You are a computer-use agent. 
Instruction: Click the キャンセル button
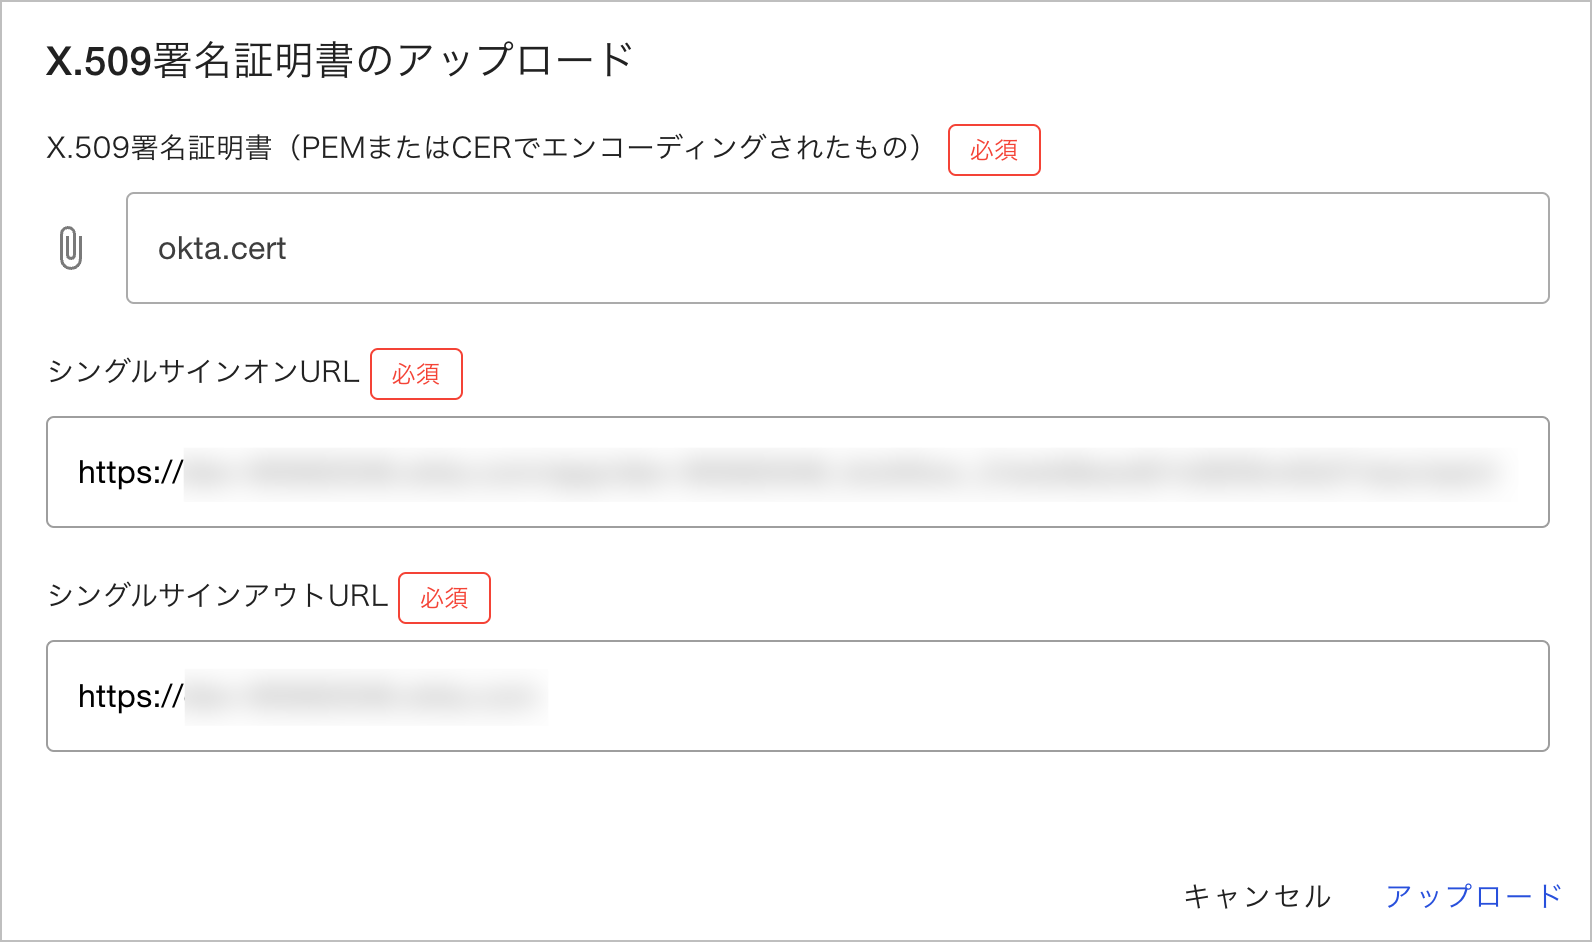click(1257, 896)
